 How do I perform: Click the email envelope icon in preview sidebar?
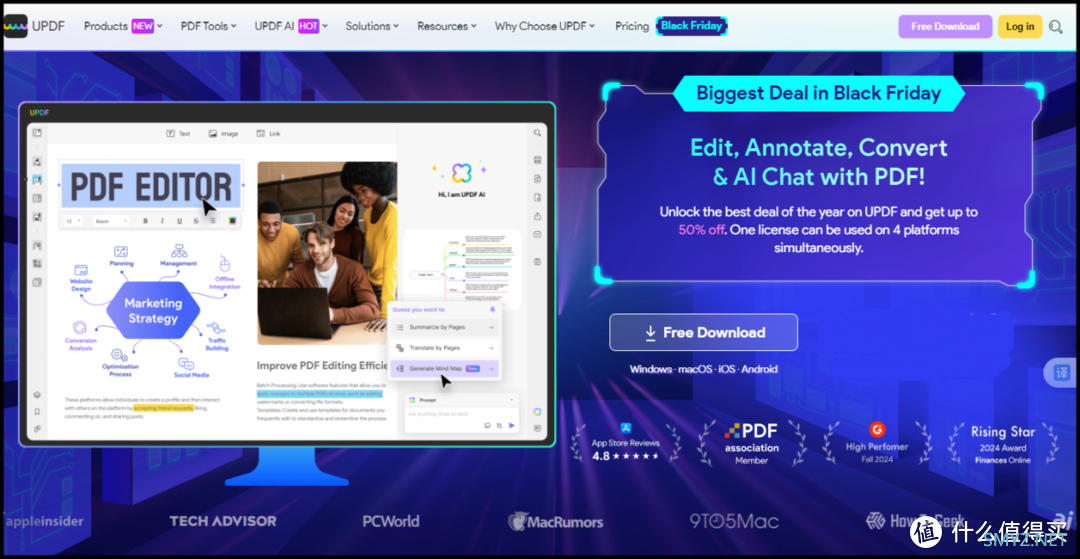(x=537, y=234)
